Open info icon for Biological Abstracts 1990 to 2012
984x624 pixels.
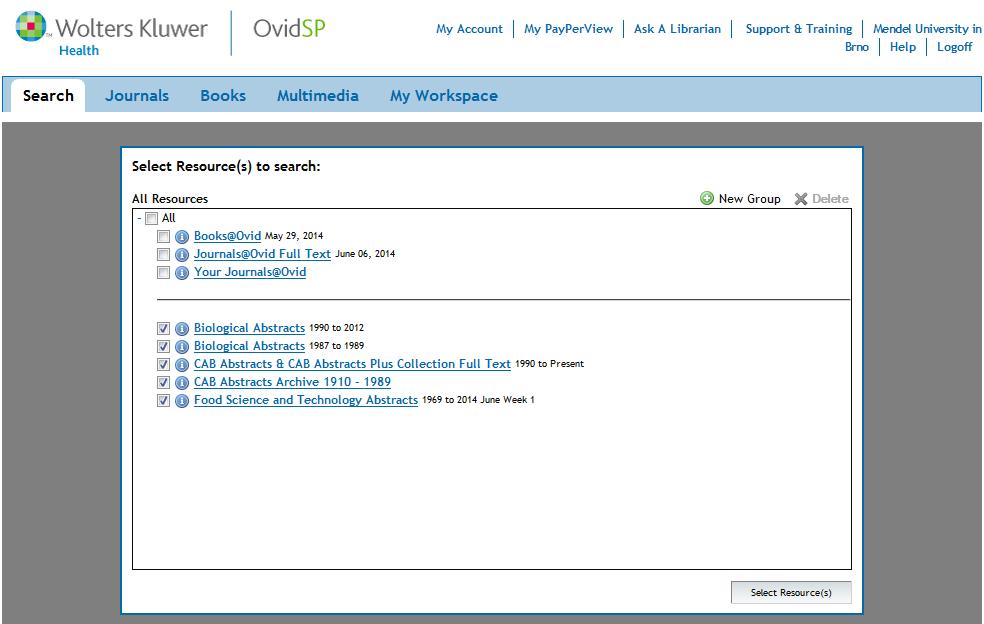181,329
